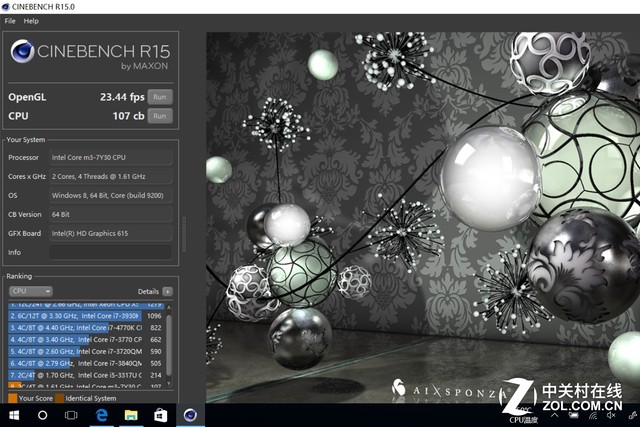Select ranking row 3 Intel Core i7-4770K
Viewport: 640px width, 427px height.
coord(86,328)
